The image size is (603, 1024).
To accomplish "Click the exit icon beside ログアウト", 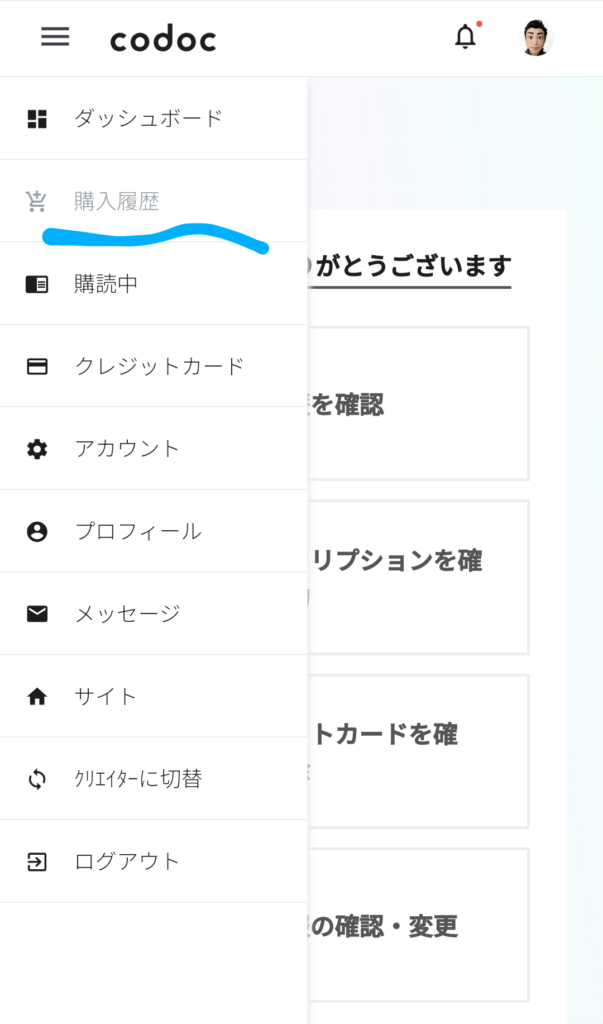I will [x=37, y=863].
